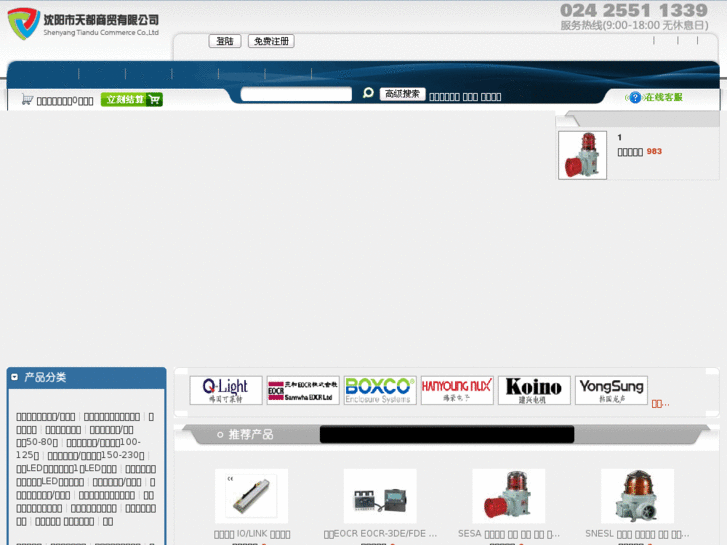Click the 产品分类 panel header icon

[x=14, y=377]
